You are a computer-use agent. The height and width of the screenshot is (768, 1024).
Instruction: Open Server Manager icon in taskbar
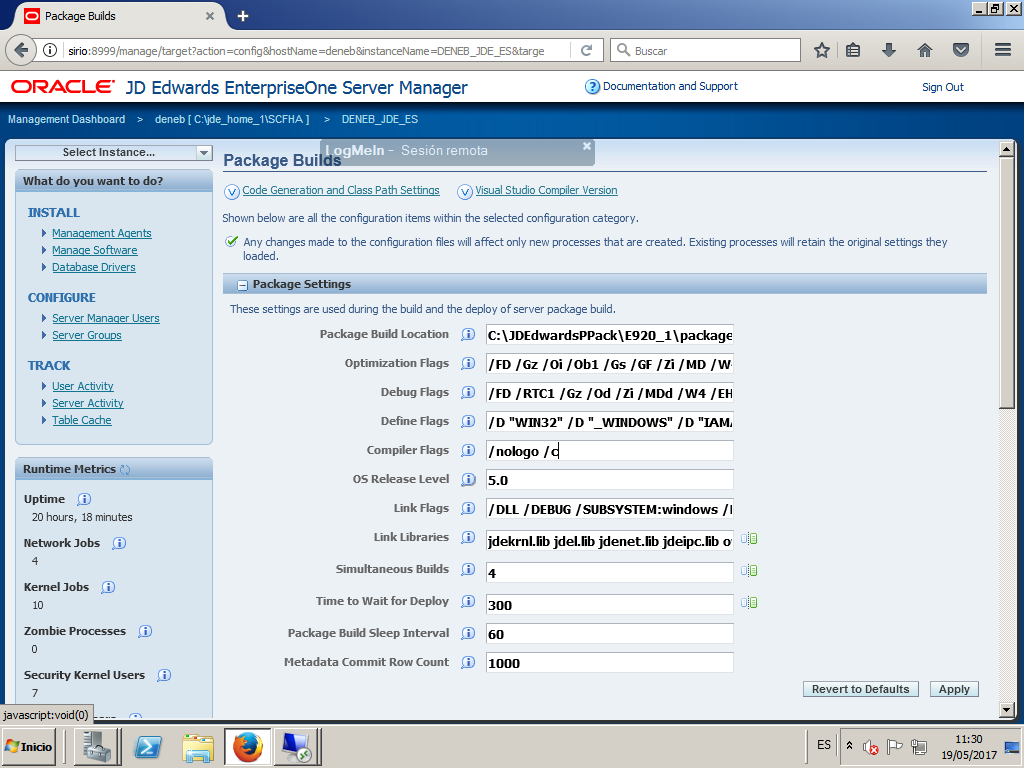tap(97, 747)
